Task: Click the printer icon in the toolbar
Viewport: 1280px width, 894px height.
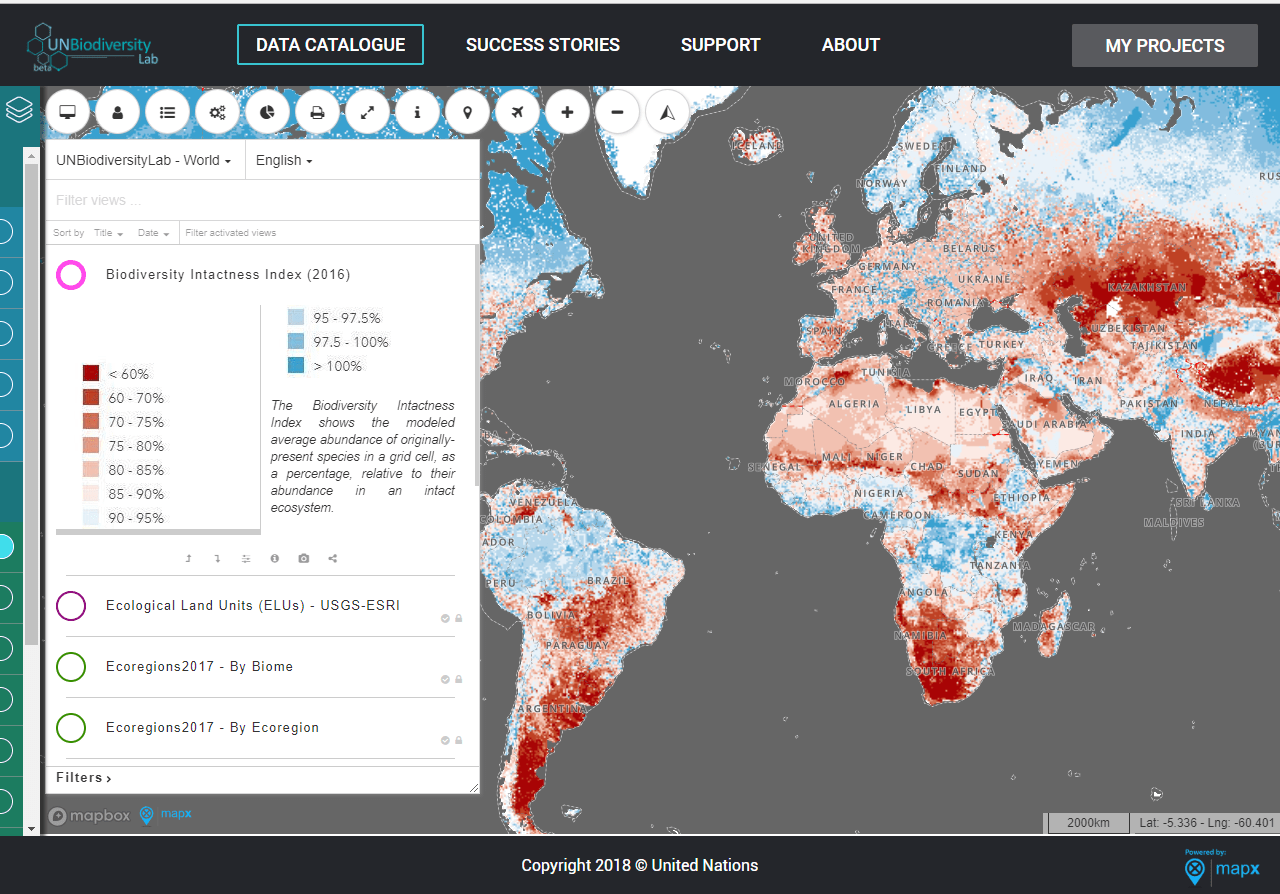Action: coord(318,112)
